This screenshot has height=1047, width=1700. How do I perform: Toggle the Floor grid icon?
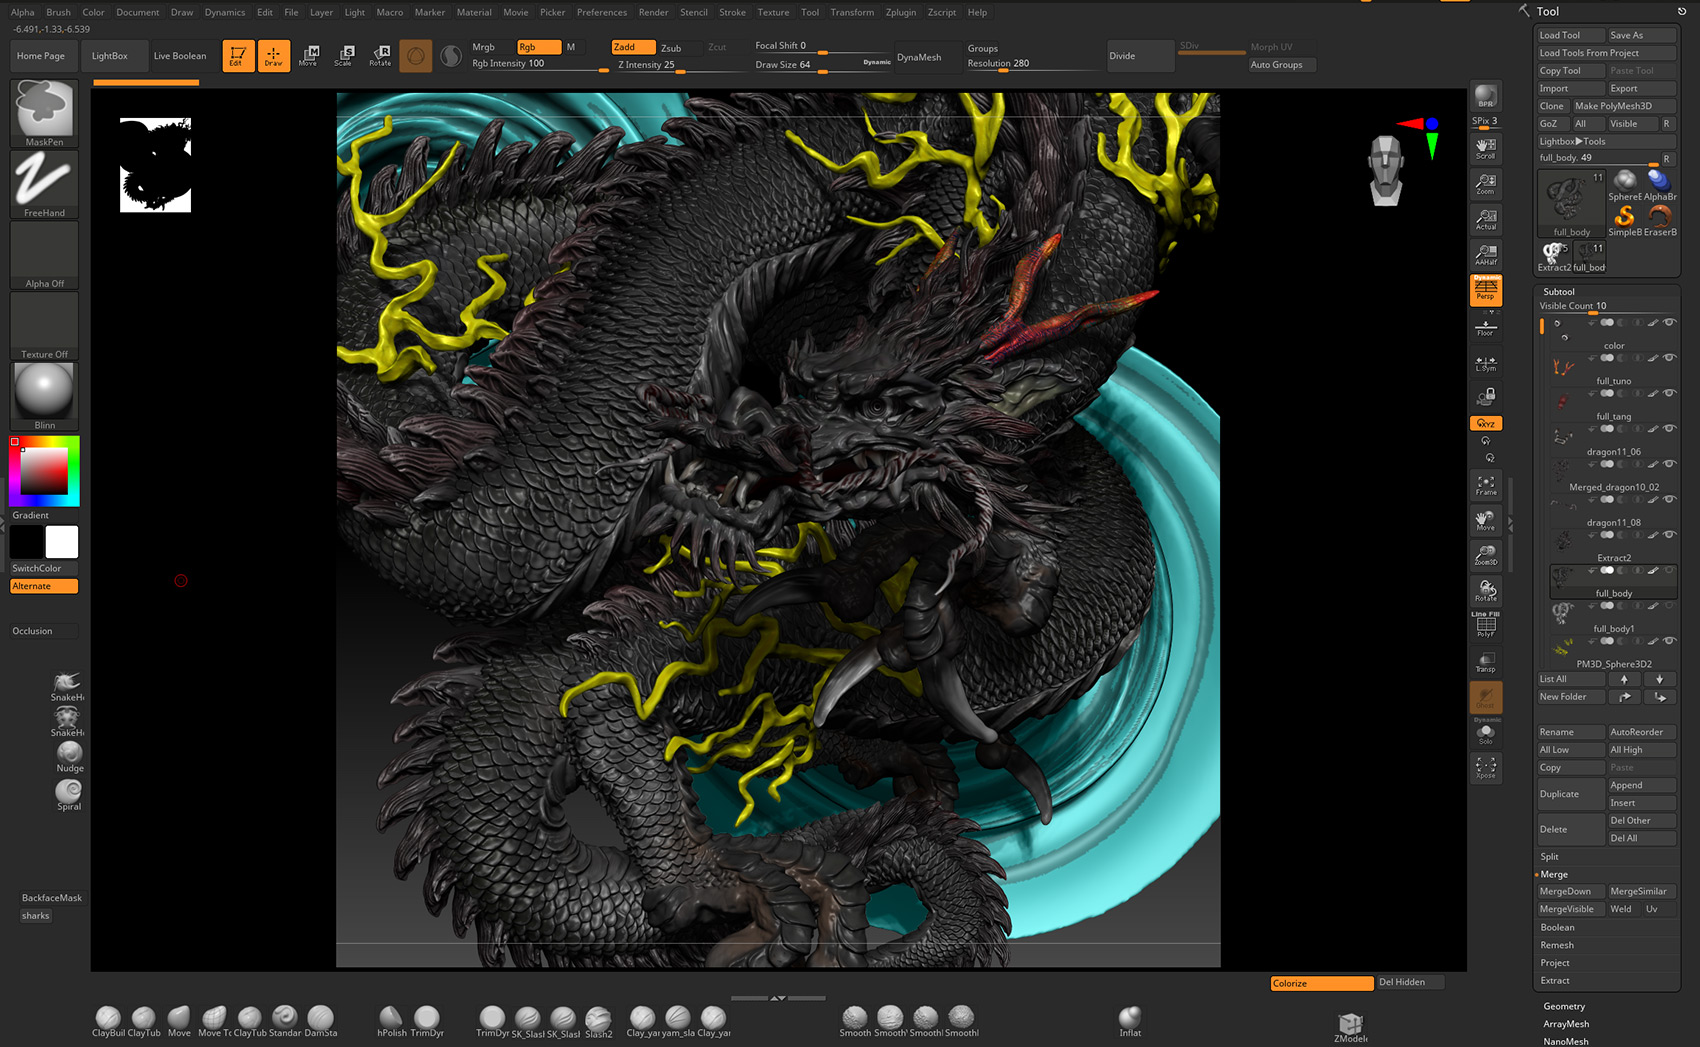pyautogui.click(x=1486, y=326)
